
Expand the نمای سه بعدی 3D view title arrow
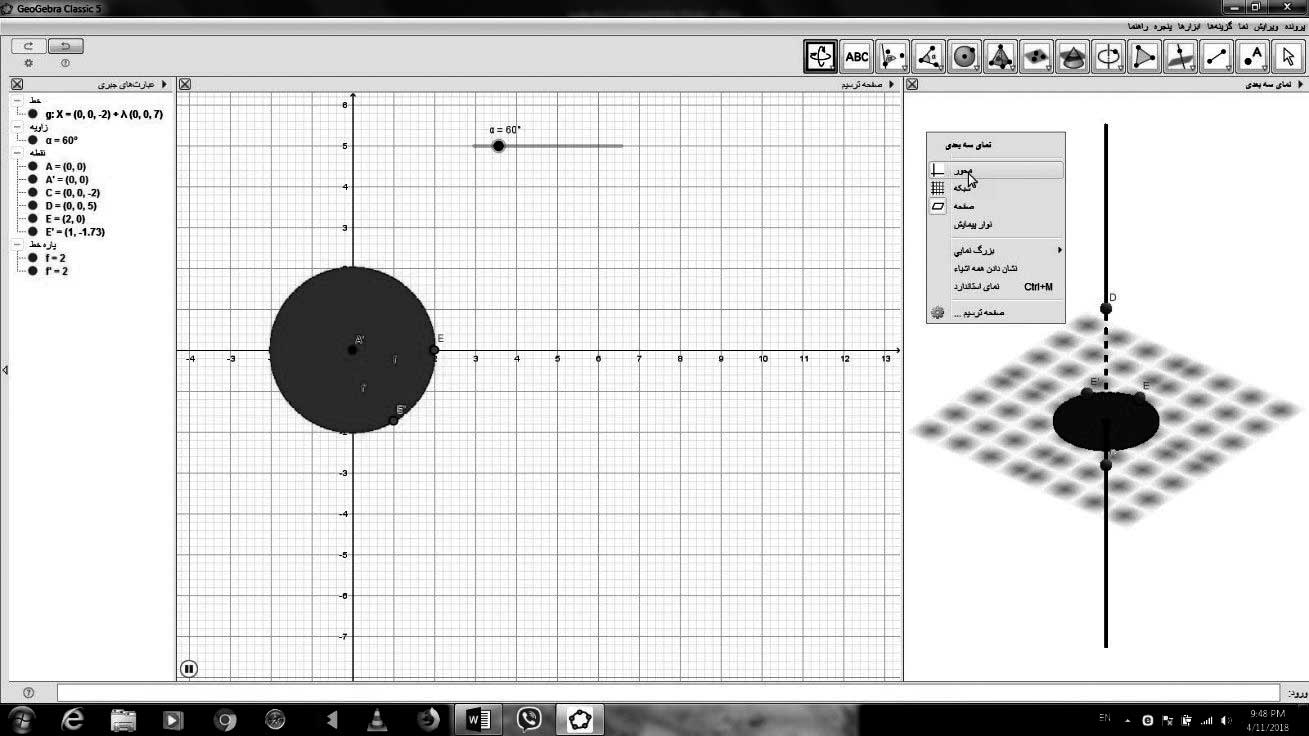click(1300, 85)
